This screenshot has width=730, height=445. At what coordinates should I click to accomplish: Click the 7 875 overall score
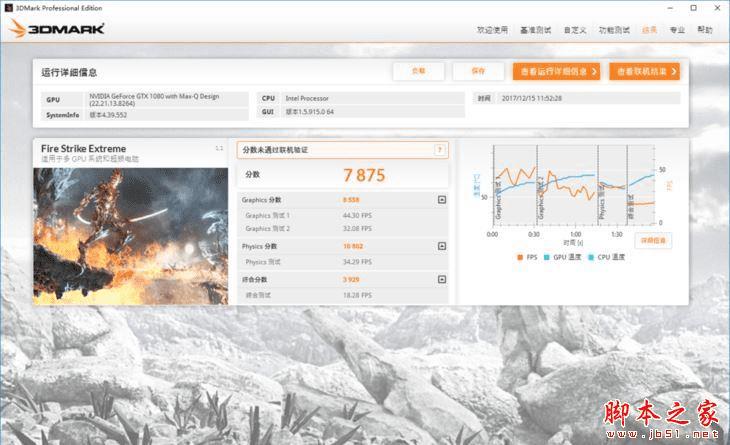coord(364,175)
